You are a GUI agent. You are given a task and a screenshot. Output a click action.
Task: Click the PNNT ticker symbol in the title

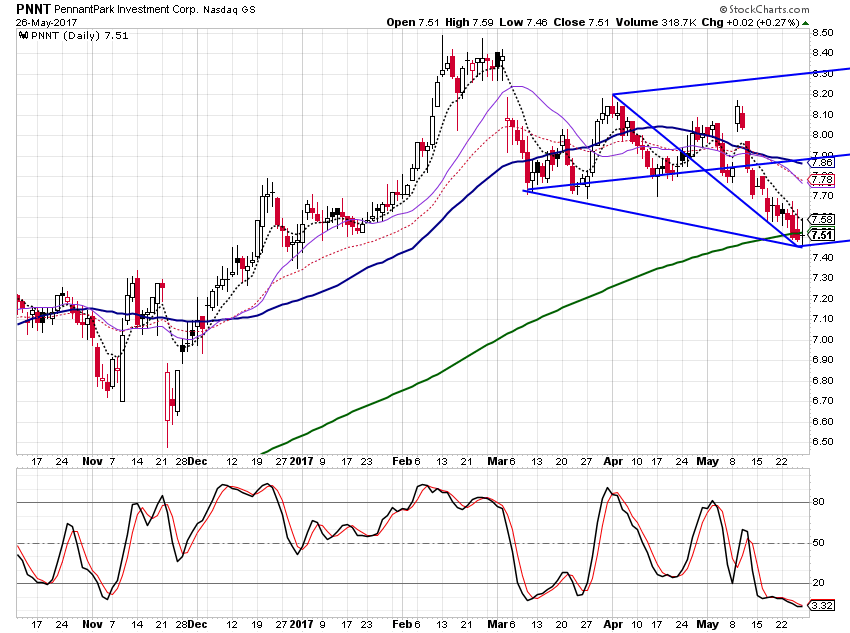34,9
